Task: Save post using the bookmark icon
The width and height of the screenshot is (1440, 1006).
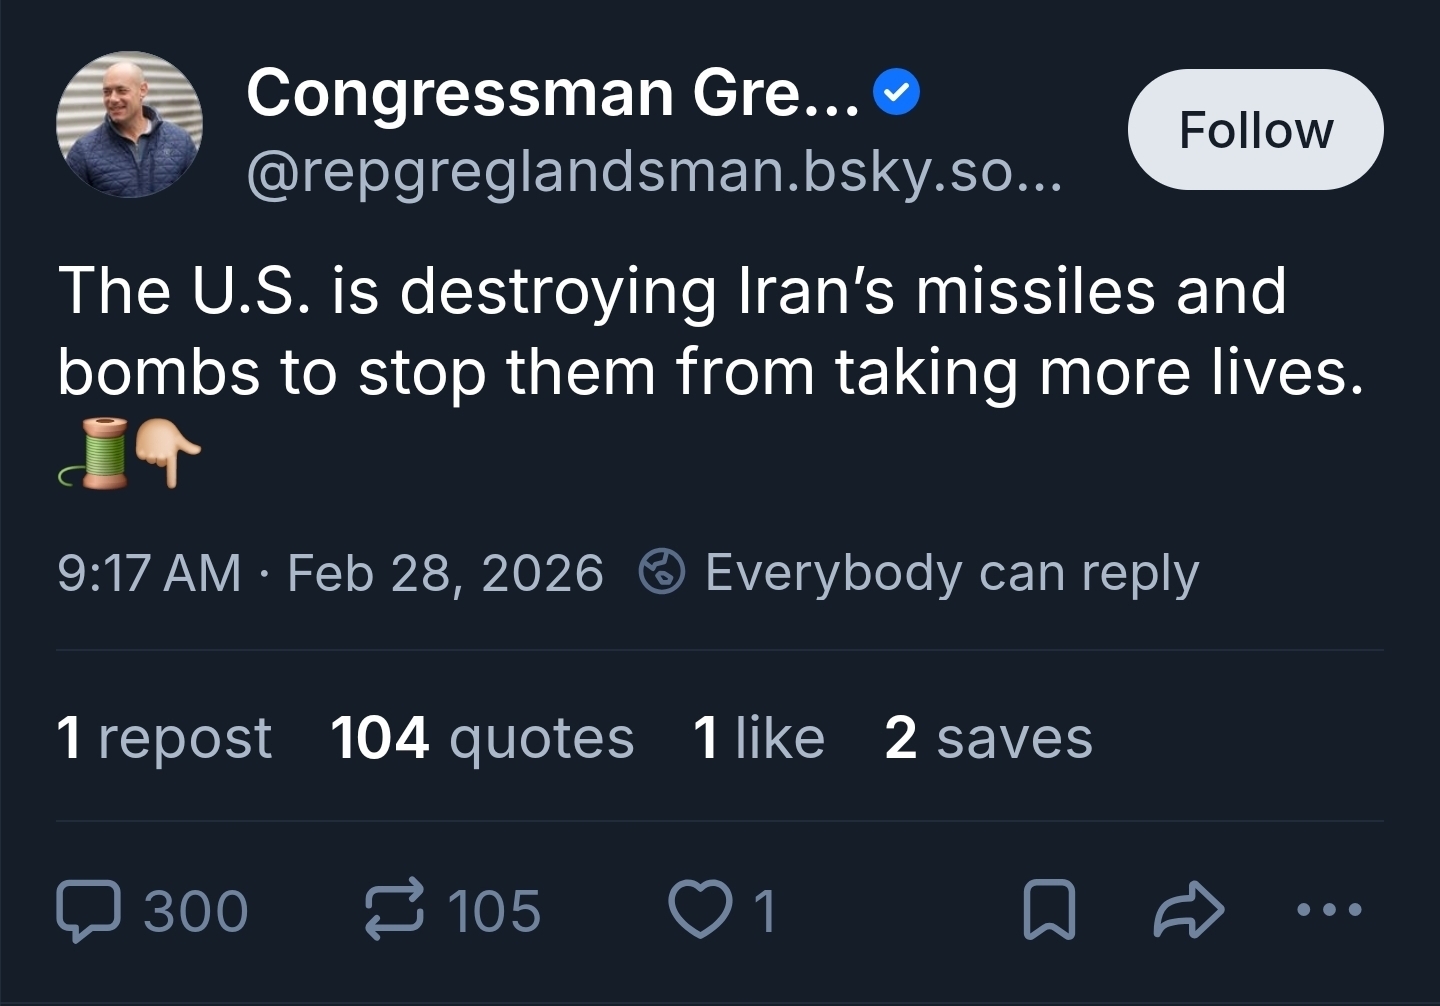Action: (1049, 910)
